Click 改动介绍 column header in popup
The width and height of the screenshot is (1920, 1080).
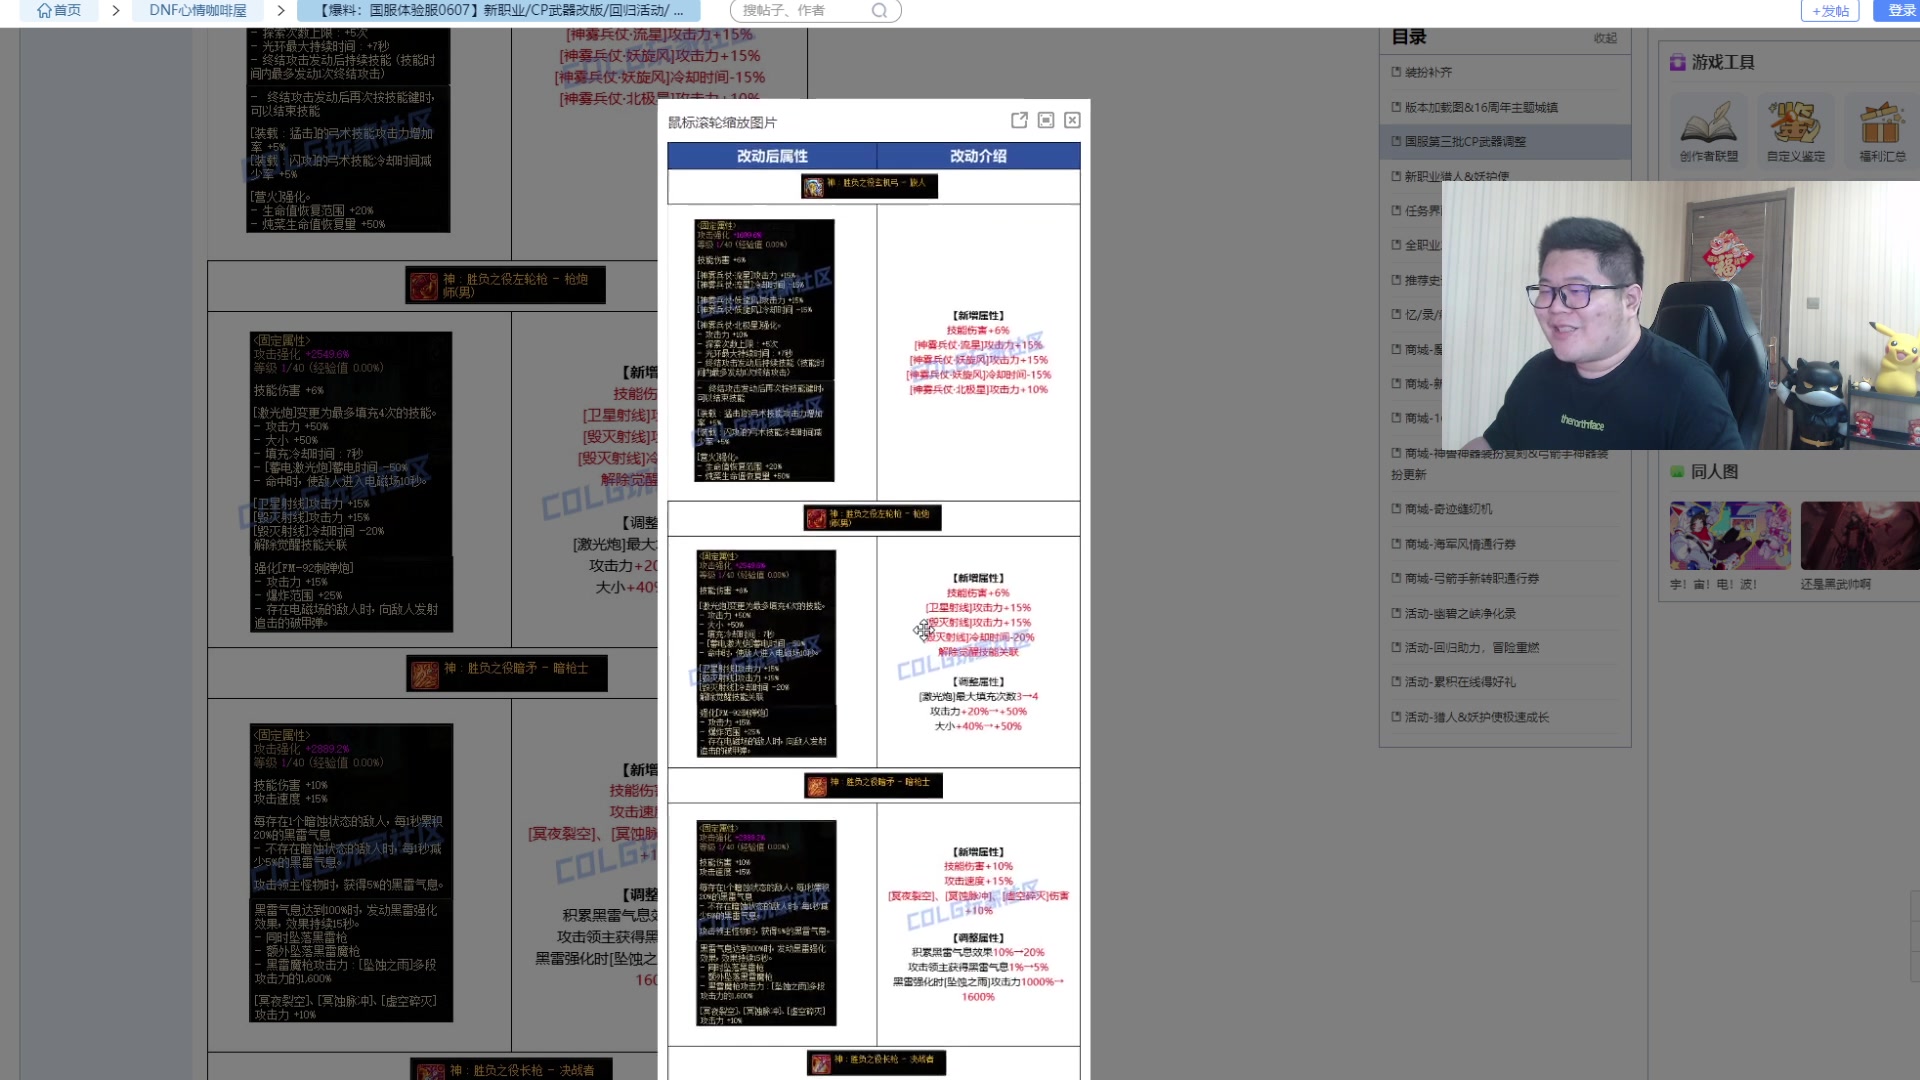pyautogui.click(x=978, y=156)
